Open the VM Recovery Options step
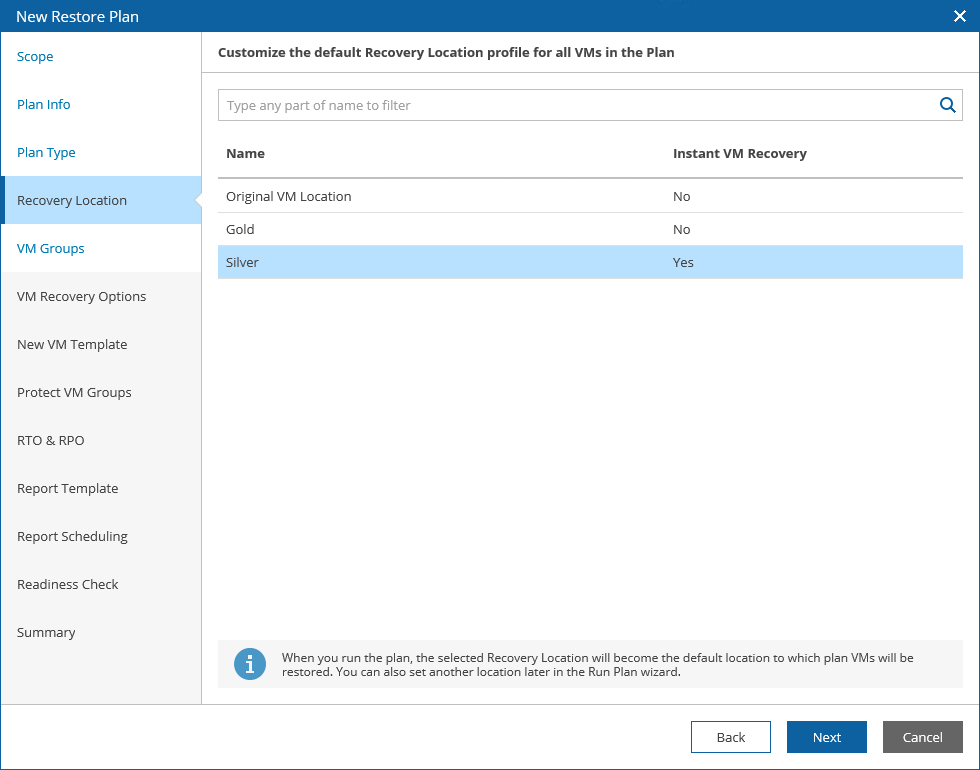This screenshot has height=770, width=980. (82, 297)
